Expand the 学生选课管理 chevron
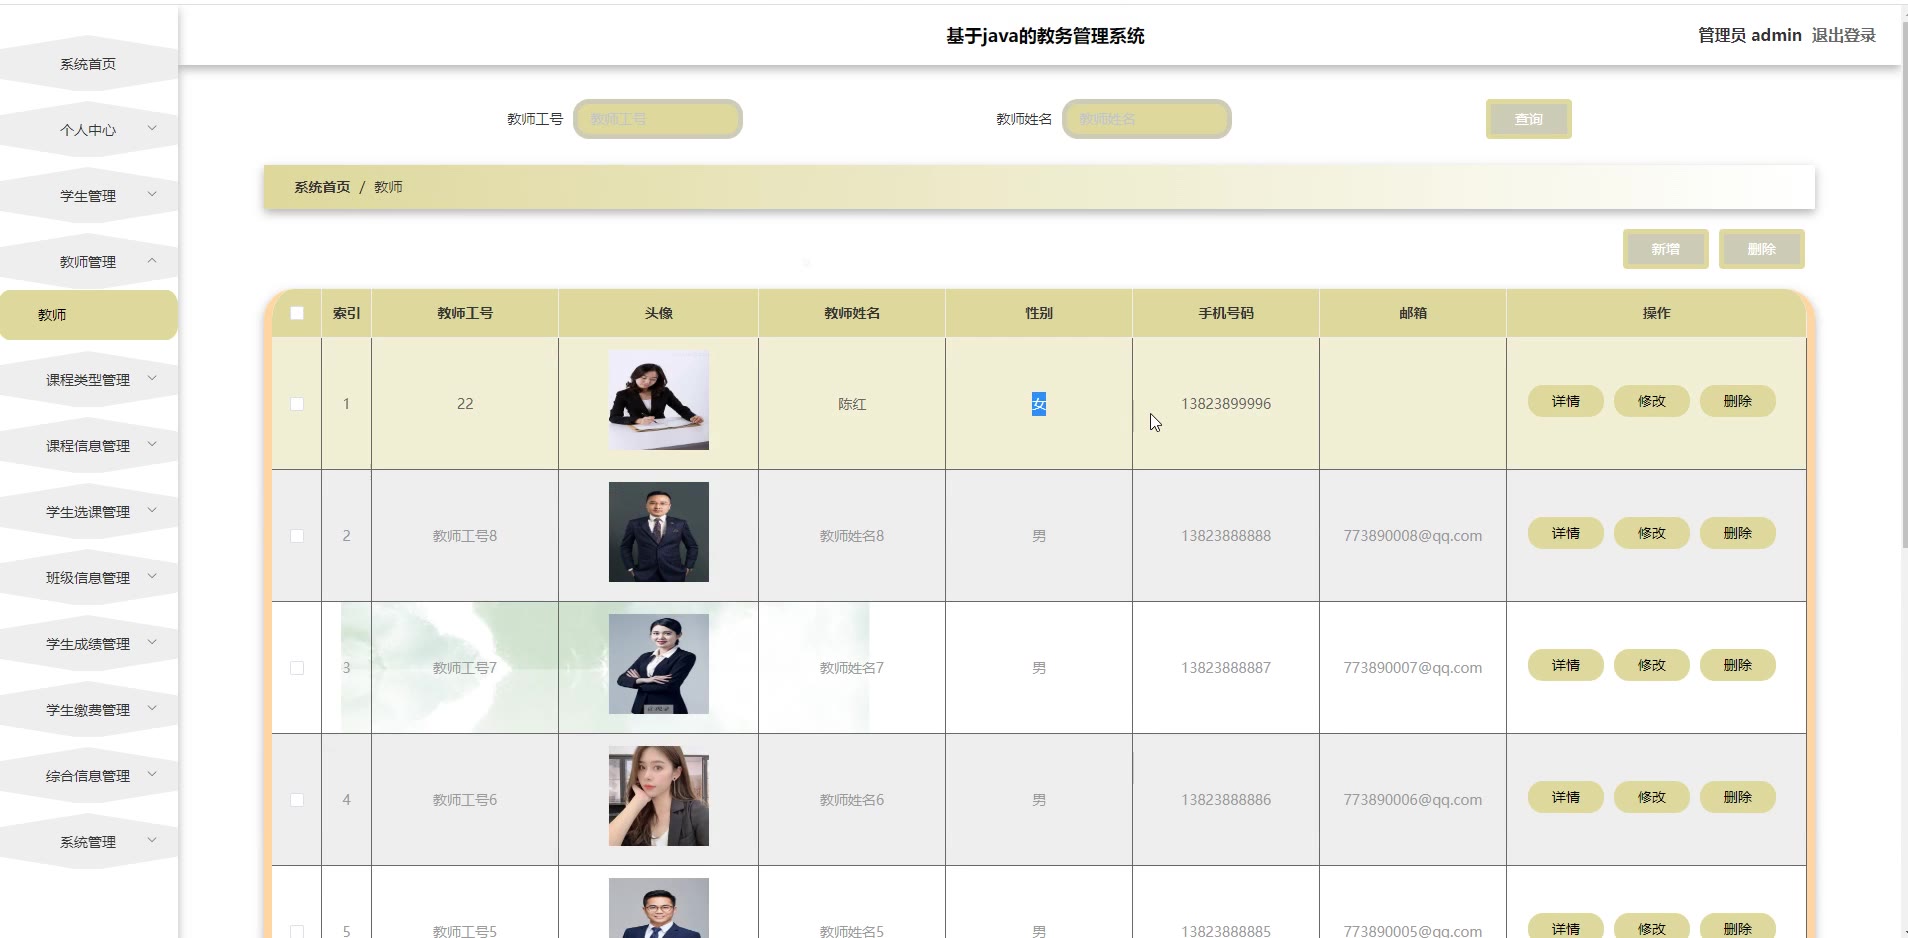Viewport: 1908px width, 938px height. click(152, 510)
